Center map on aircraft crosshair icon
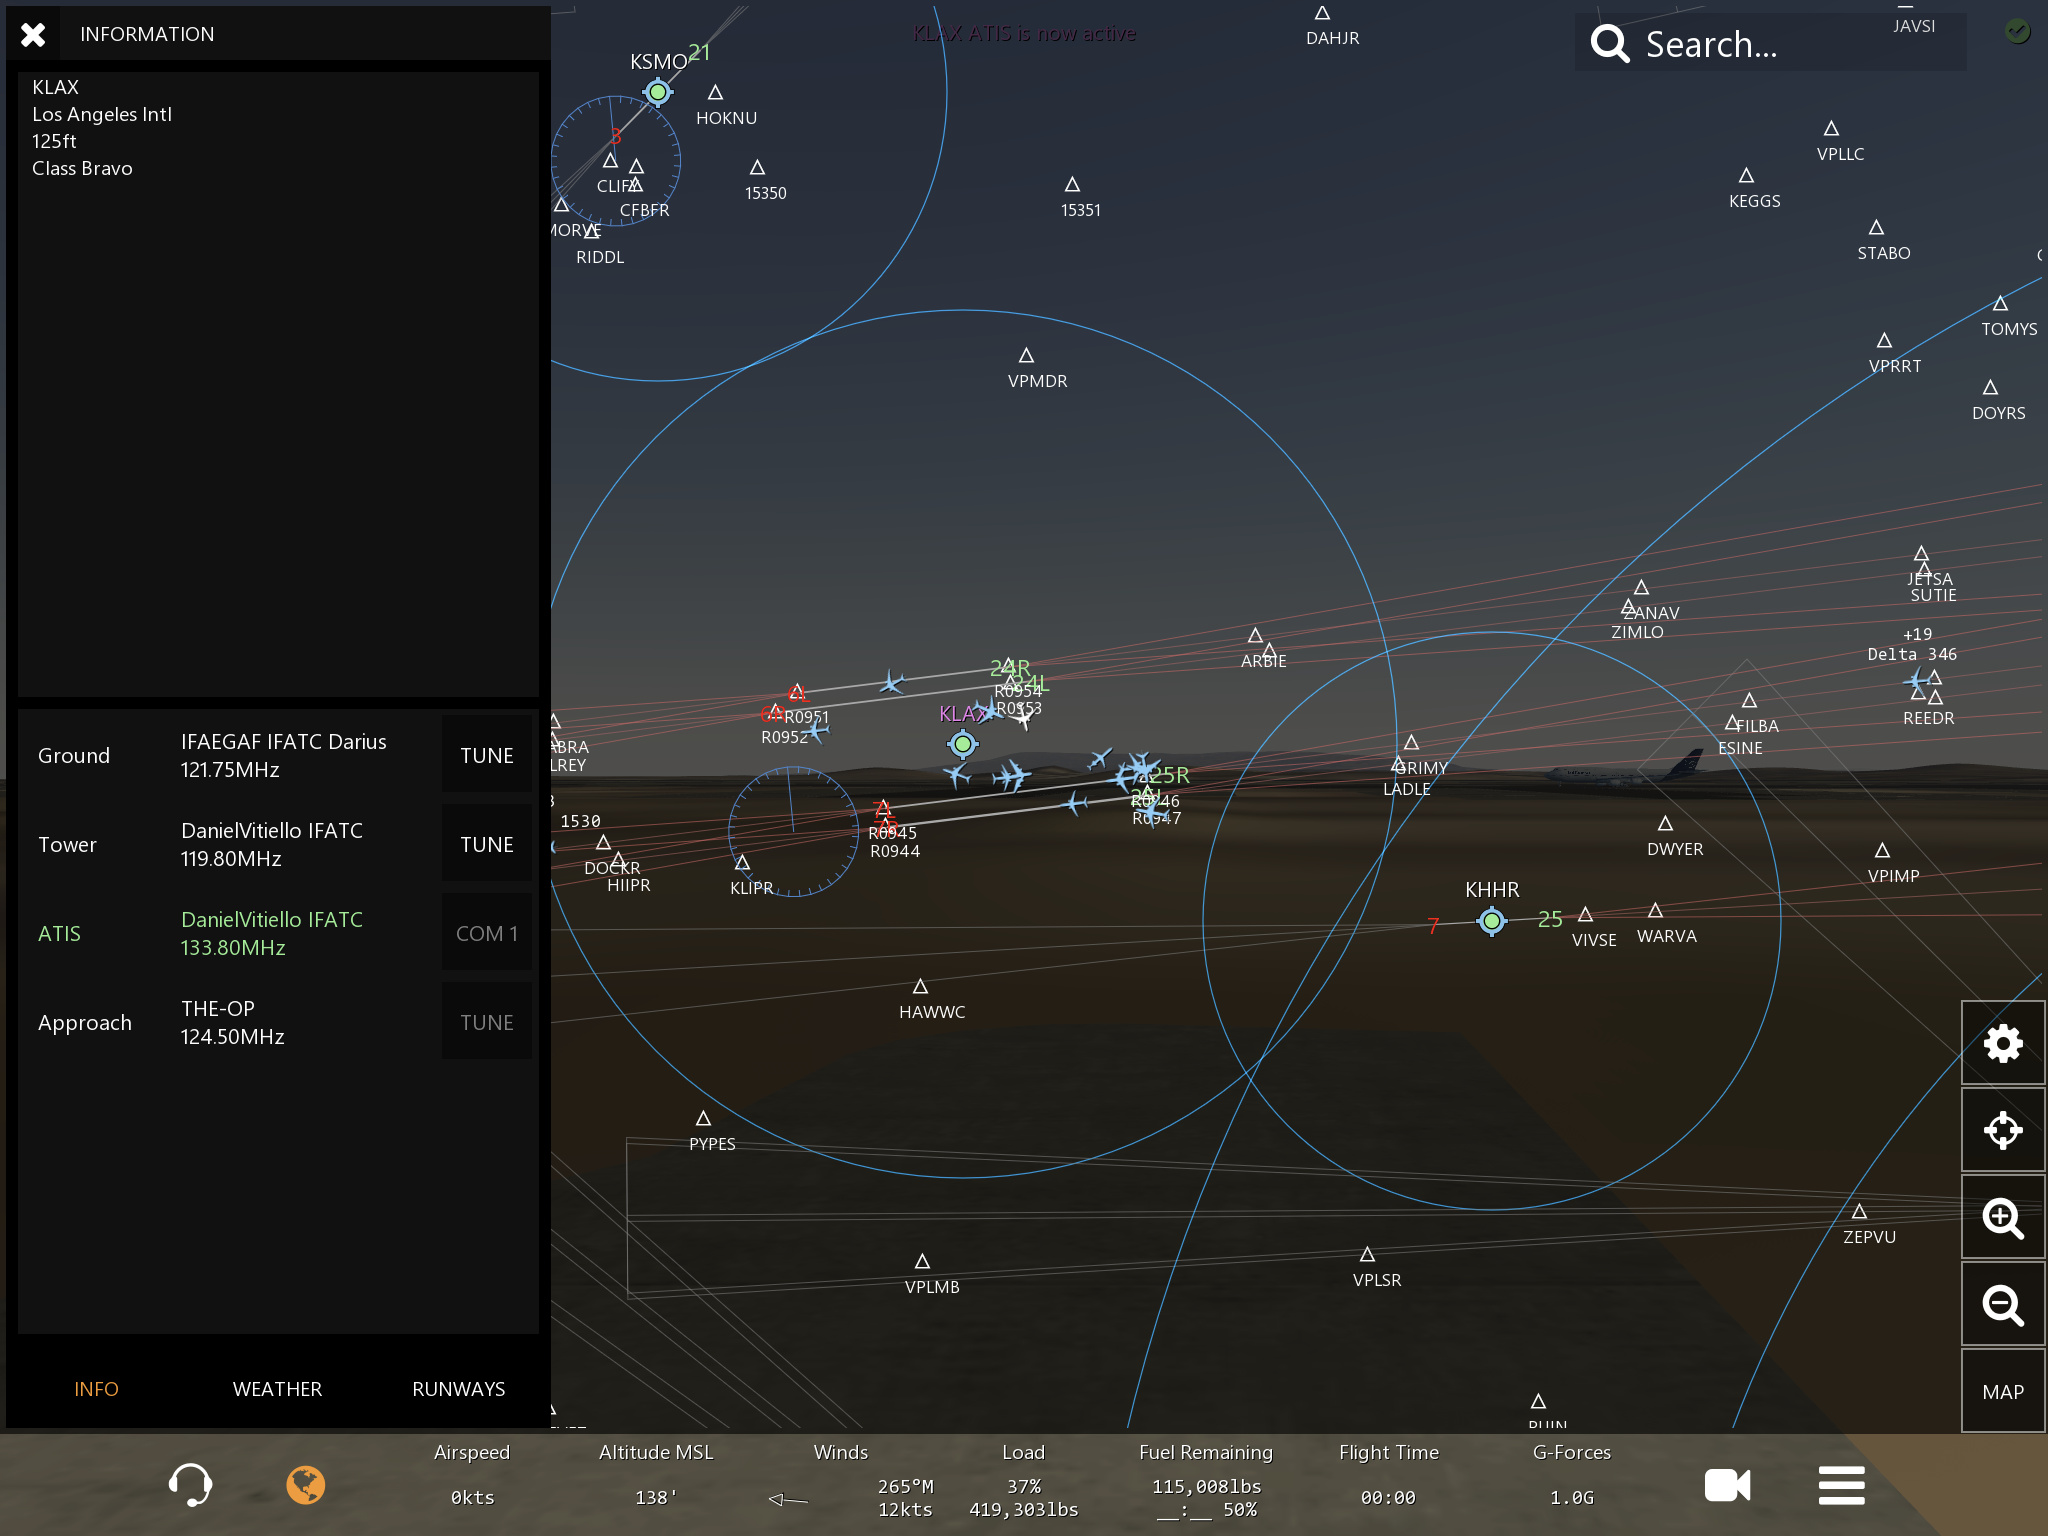 2002,1131
